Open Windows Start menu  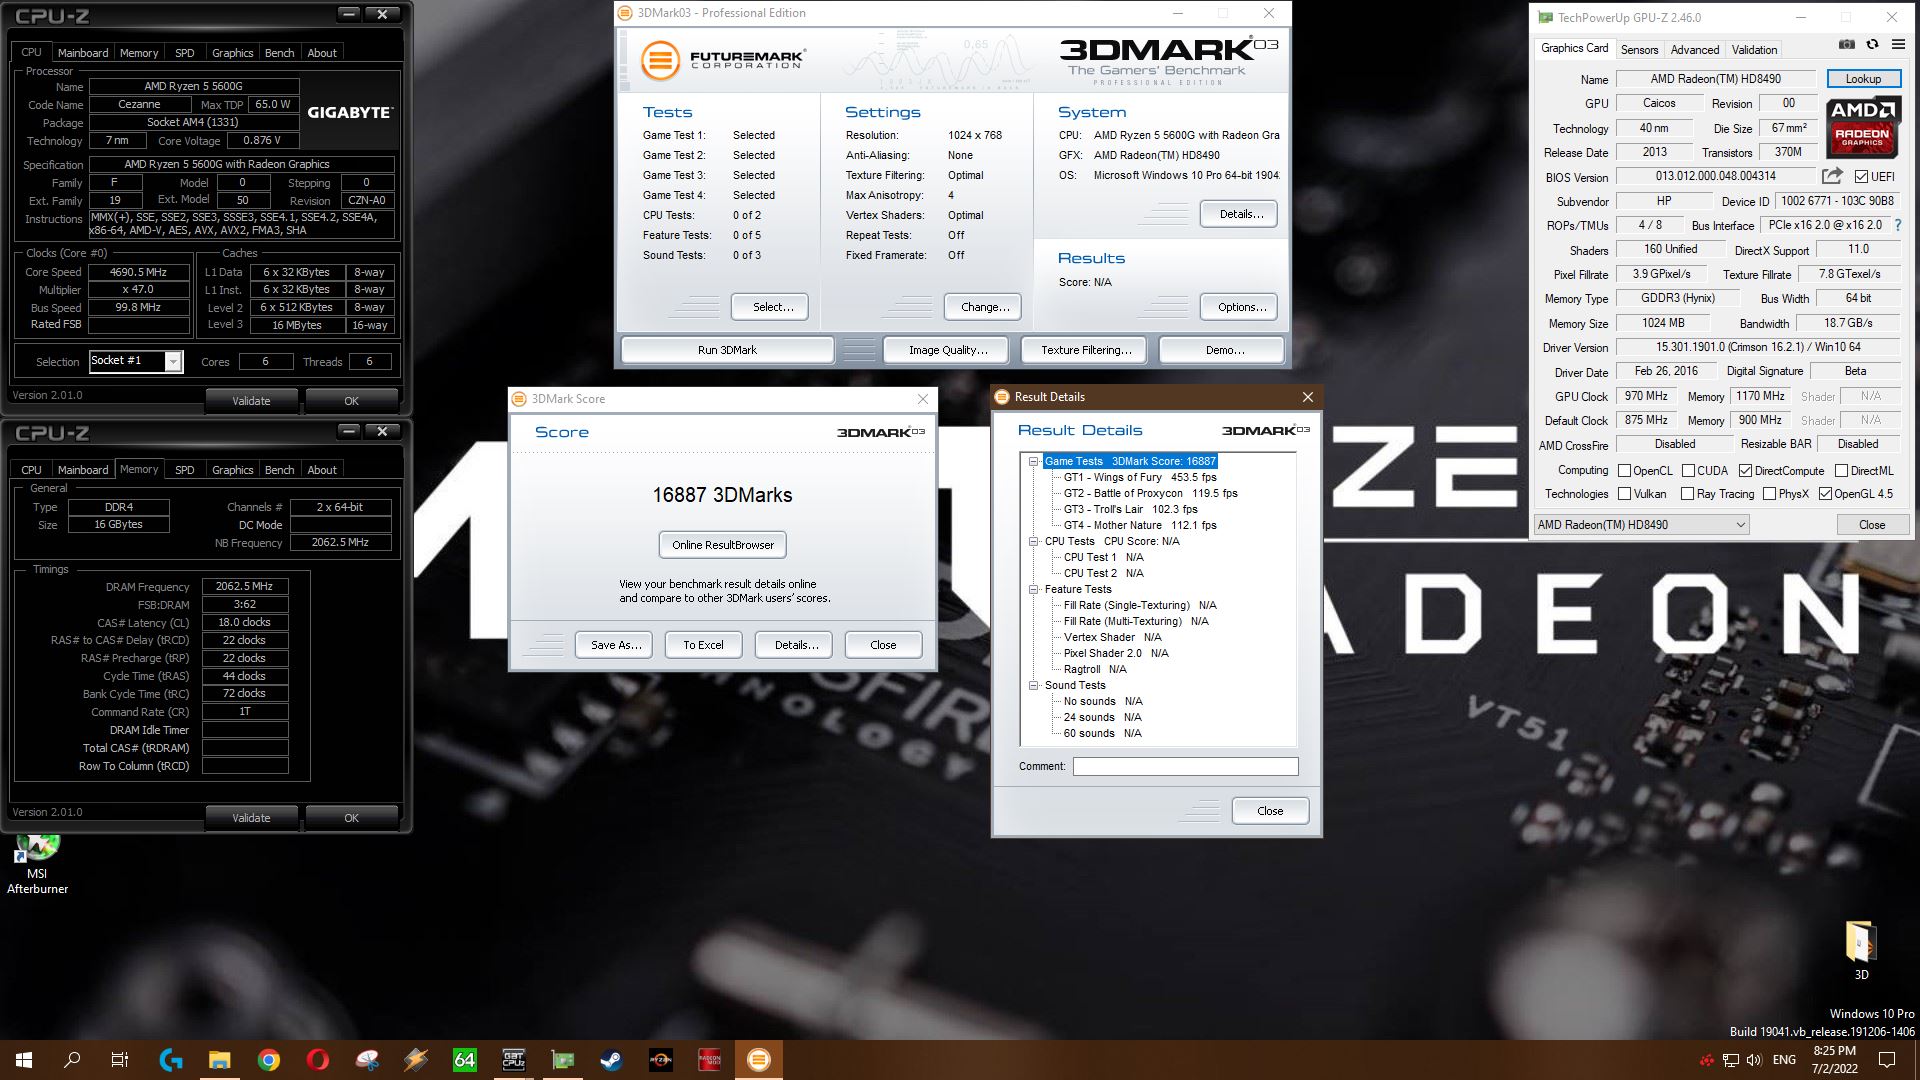(x=24, y=1060)
